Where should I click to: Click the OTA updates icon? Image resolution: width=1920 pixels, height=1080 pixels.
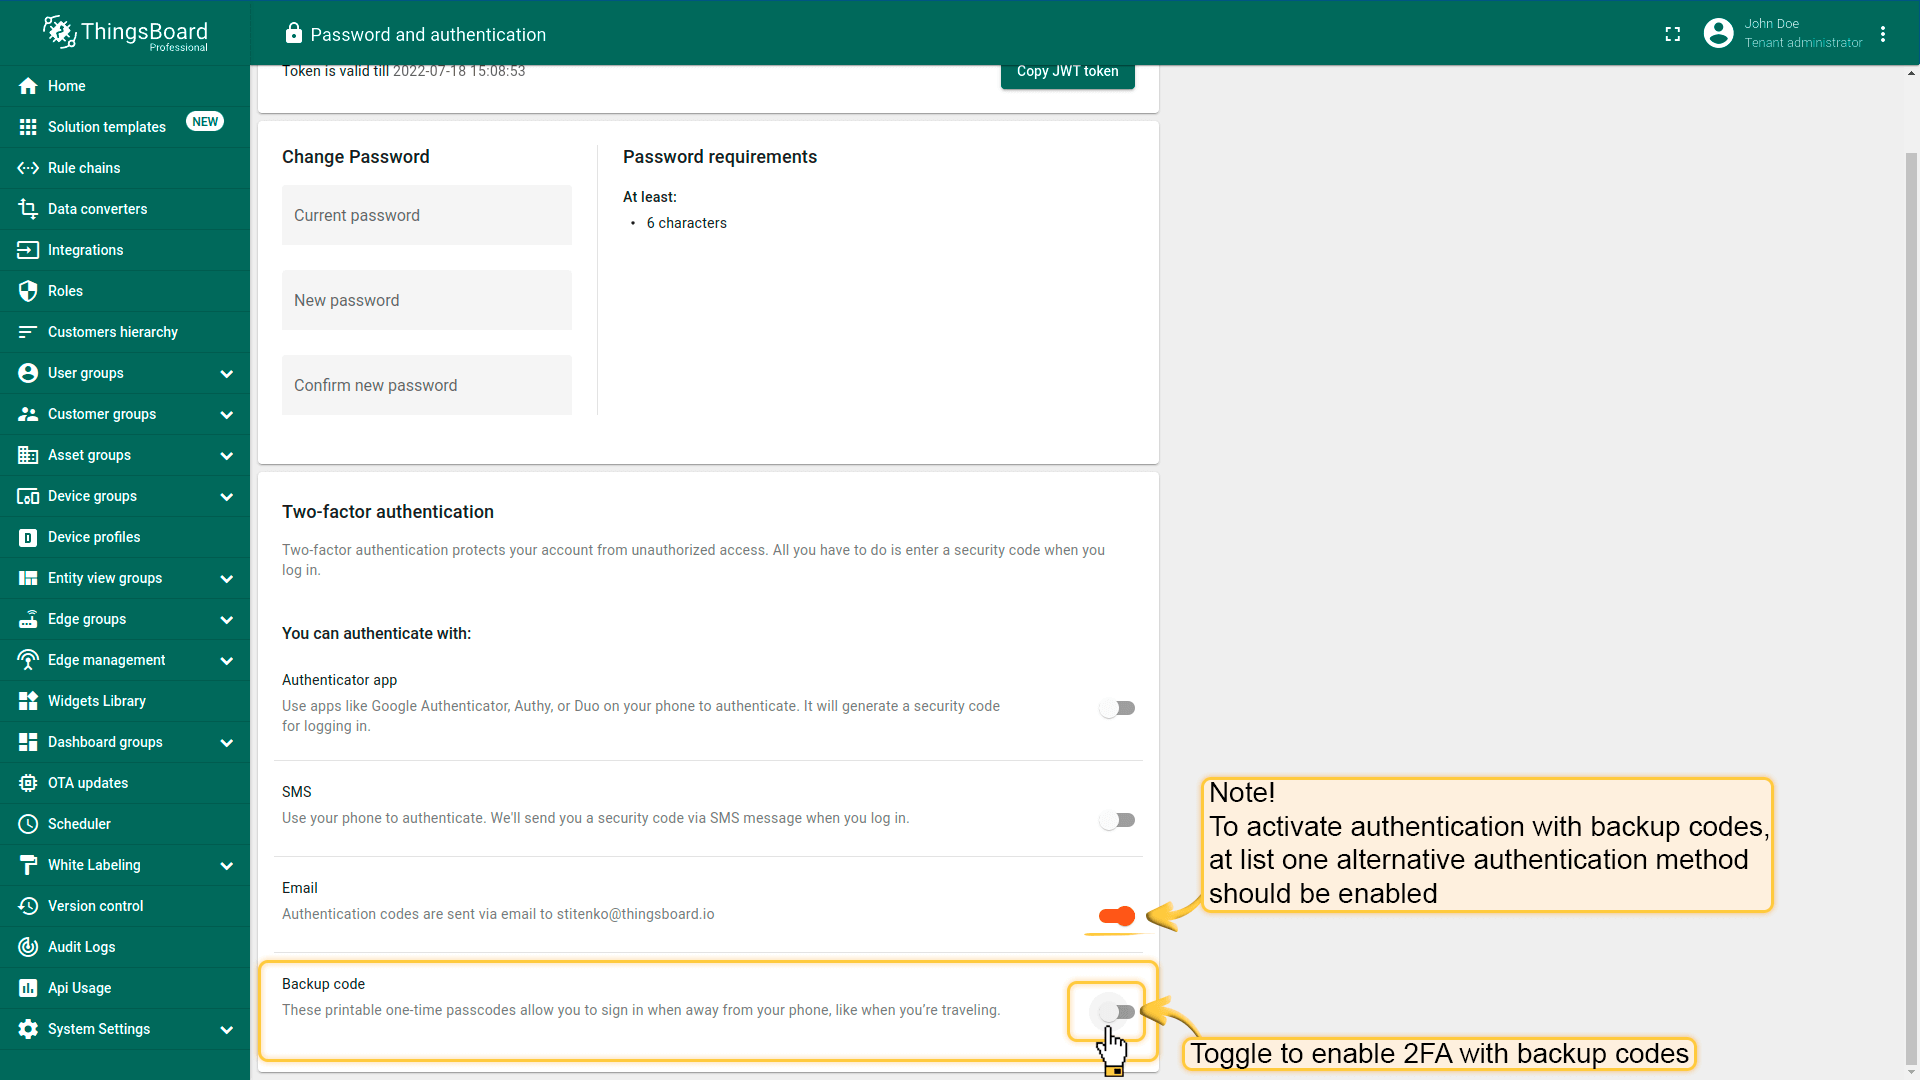tap(28, 783)
